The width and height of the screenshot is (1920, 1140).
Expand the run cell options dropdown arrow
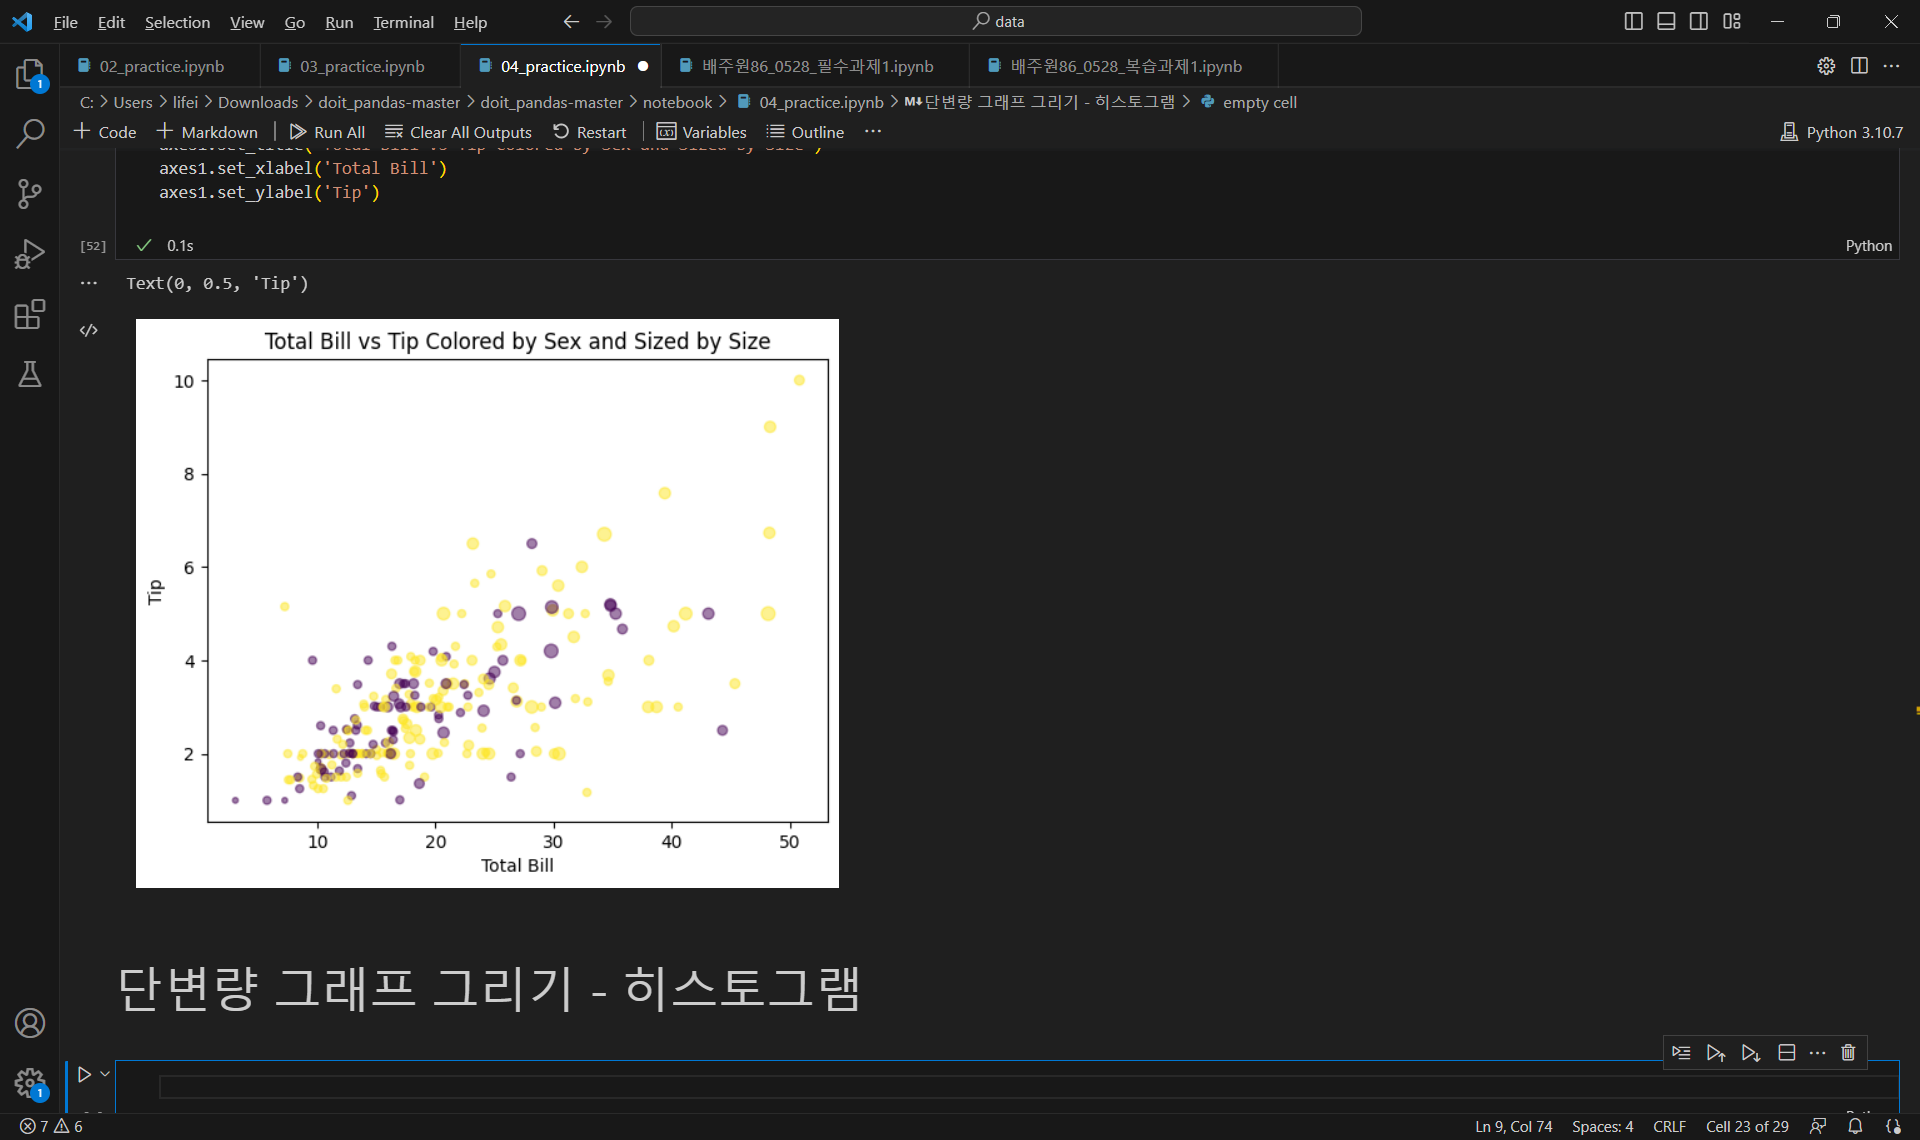coord(105,1075)
